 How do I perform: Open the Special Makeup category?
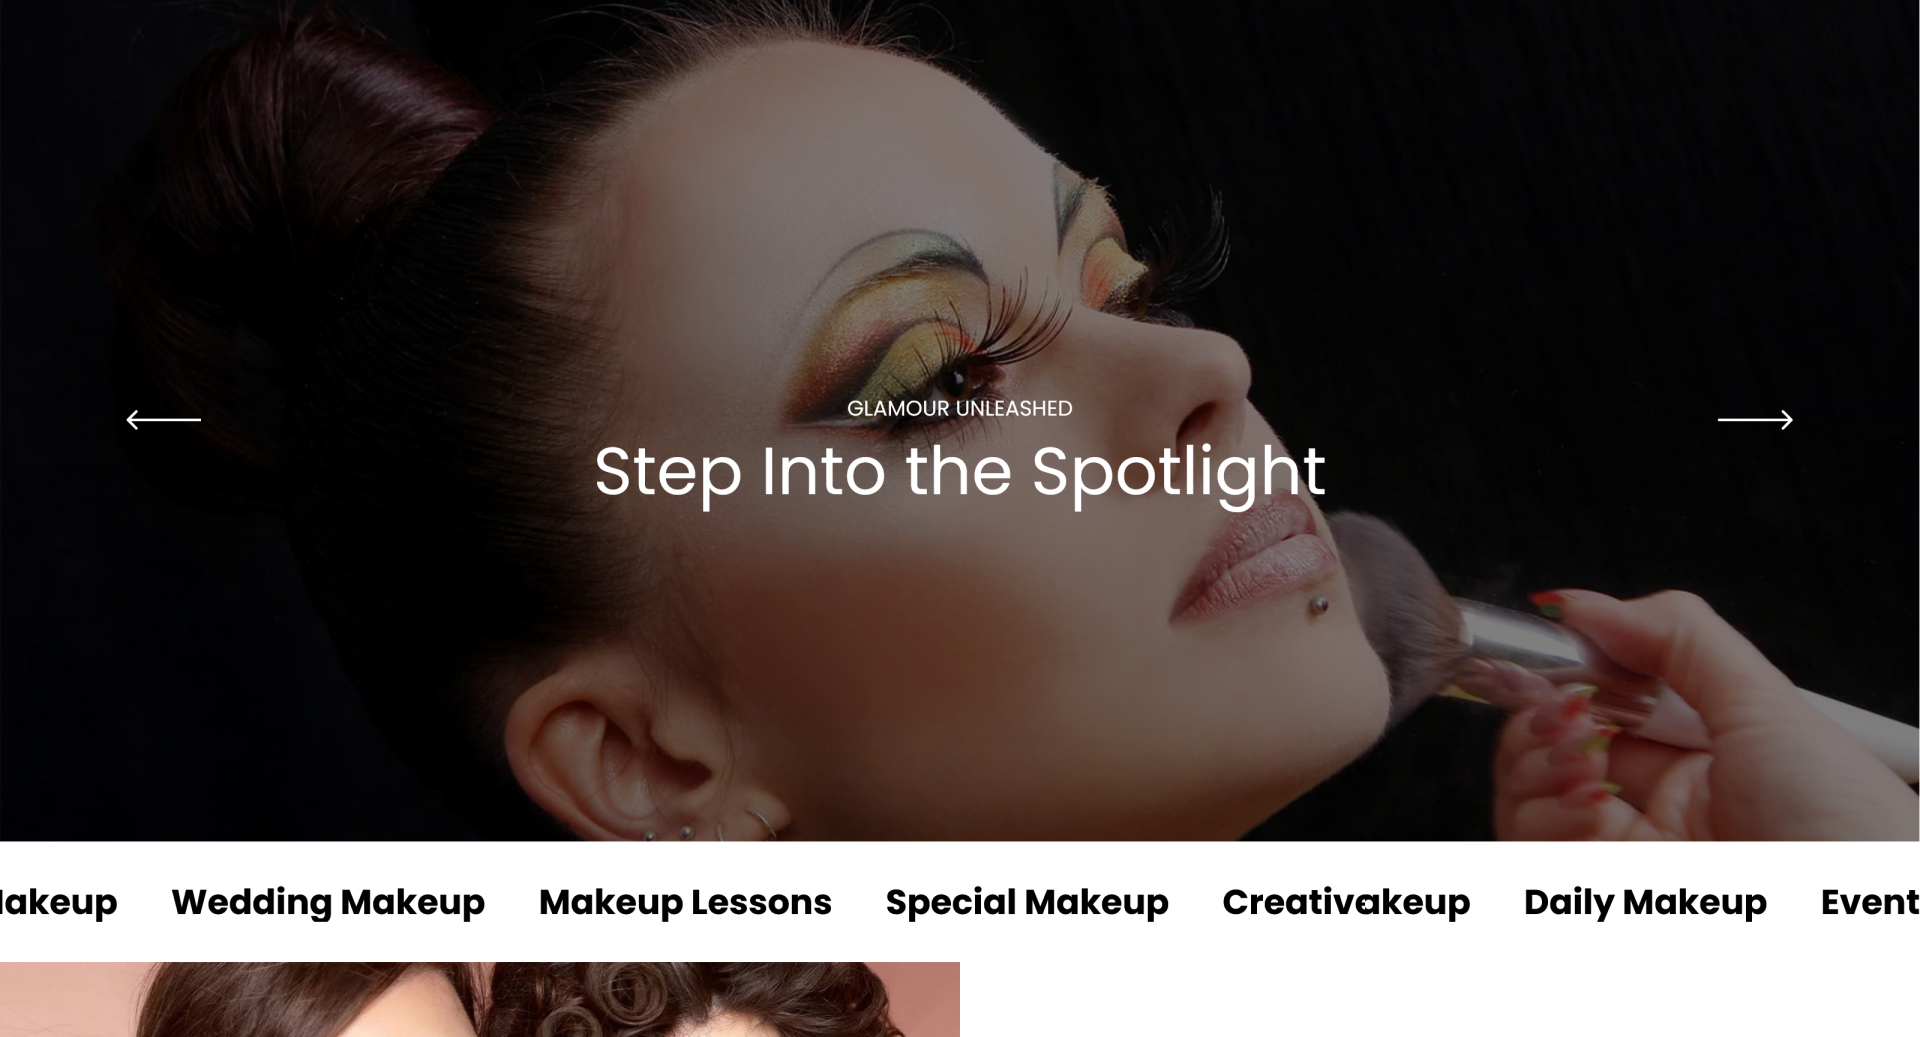click(1027, 902)
